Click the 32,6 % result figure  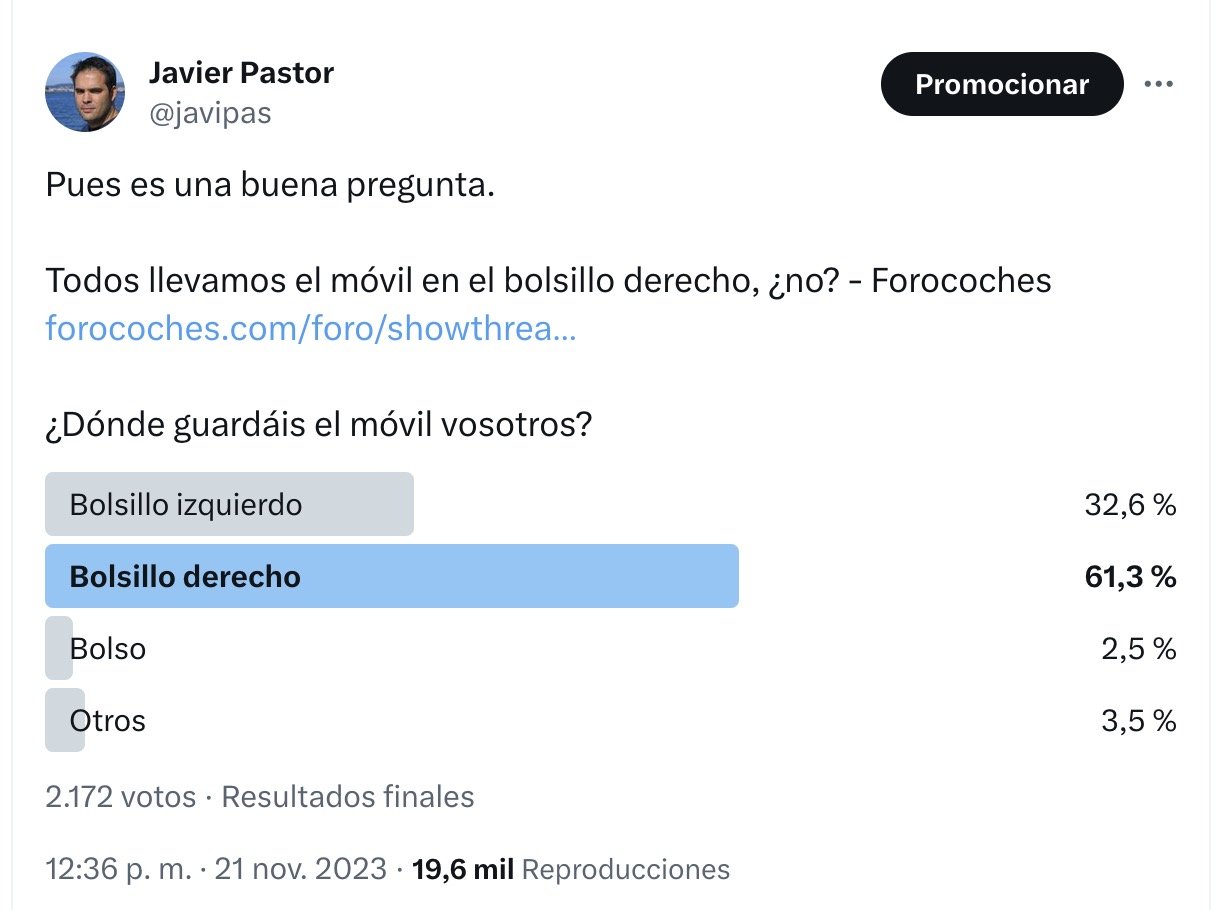(1130, 505)
